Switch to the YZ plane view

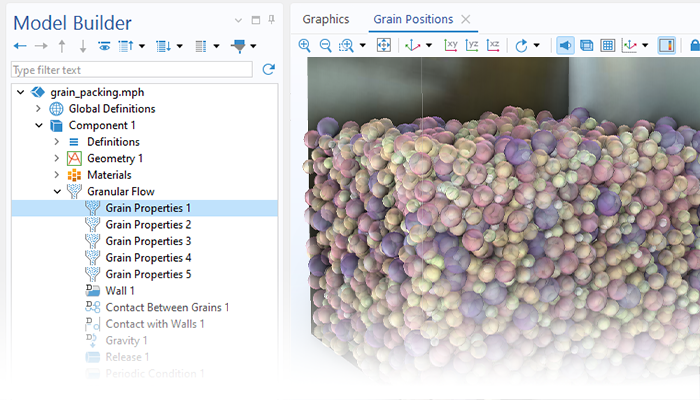472,45
